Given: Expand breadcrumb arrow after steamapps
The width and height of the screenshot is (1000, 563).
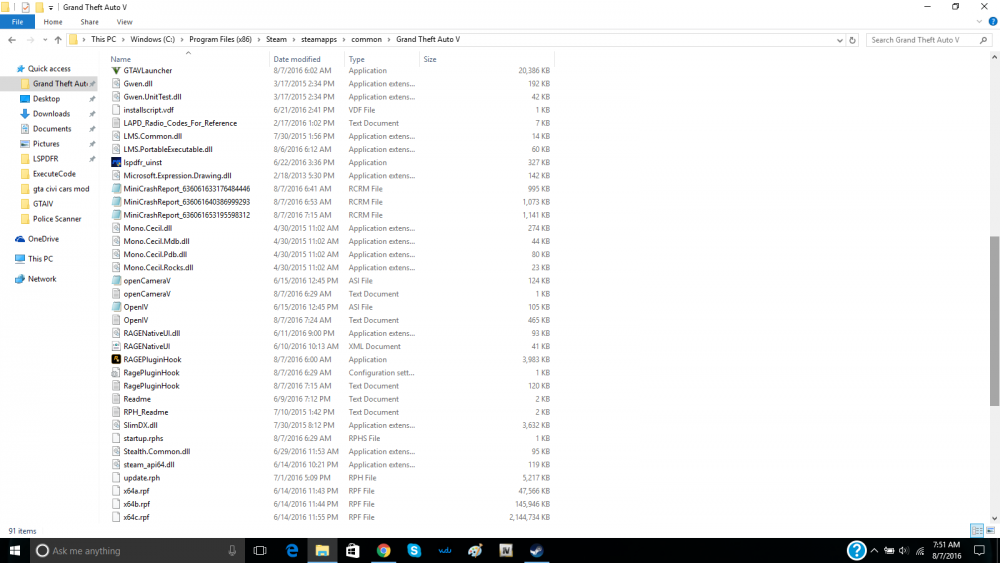Looking at the screenshot, I should 344,40.
